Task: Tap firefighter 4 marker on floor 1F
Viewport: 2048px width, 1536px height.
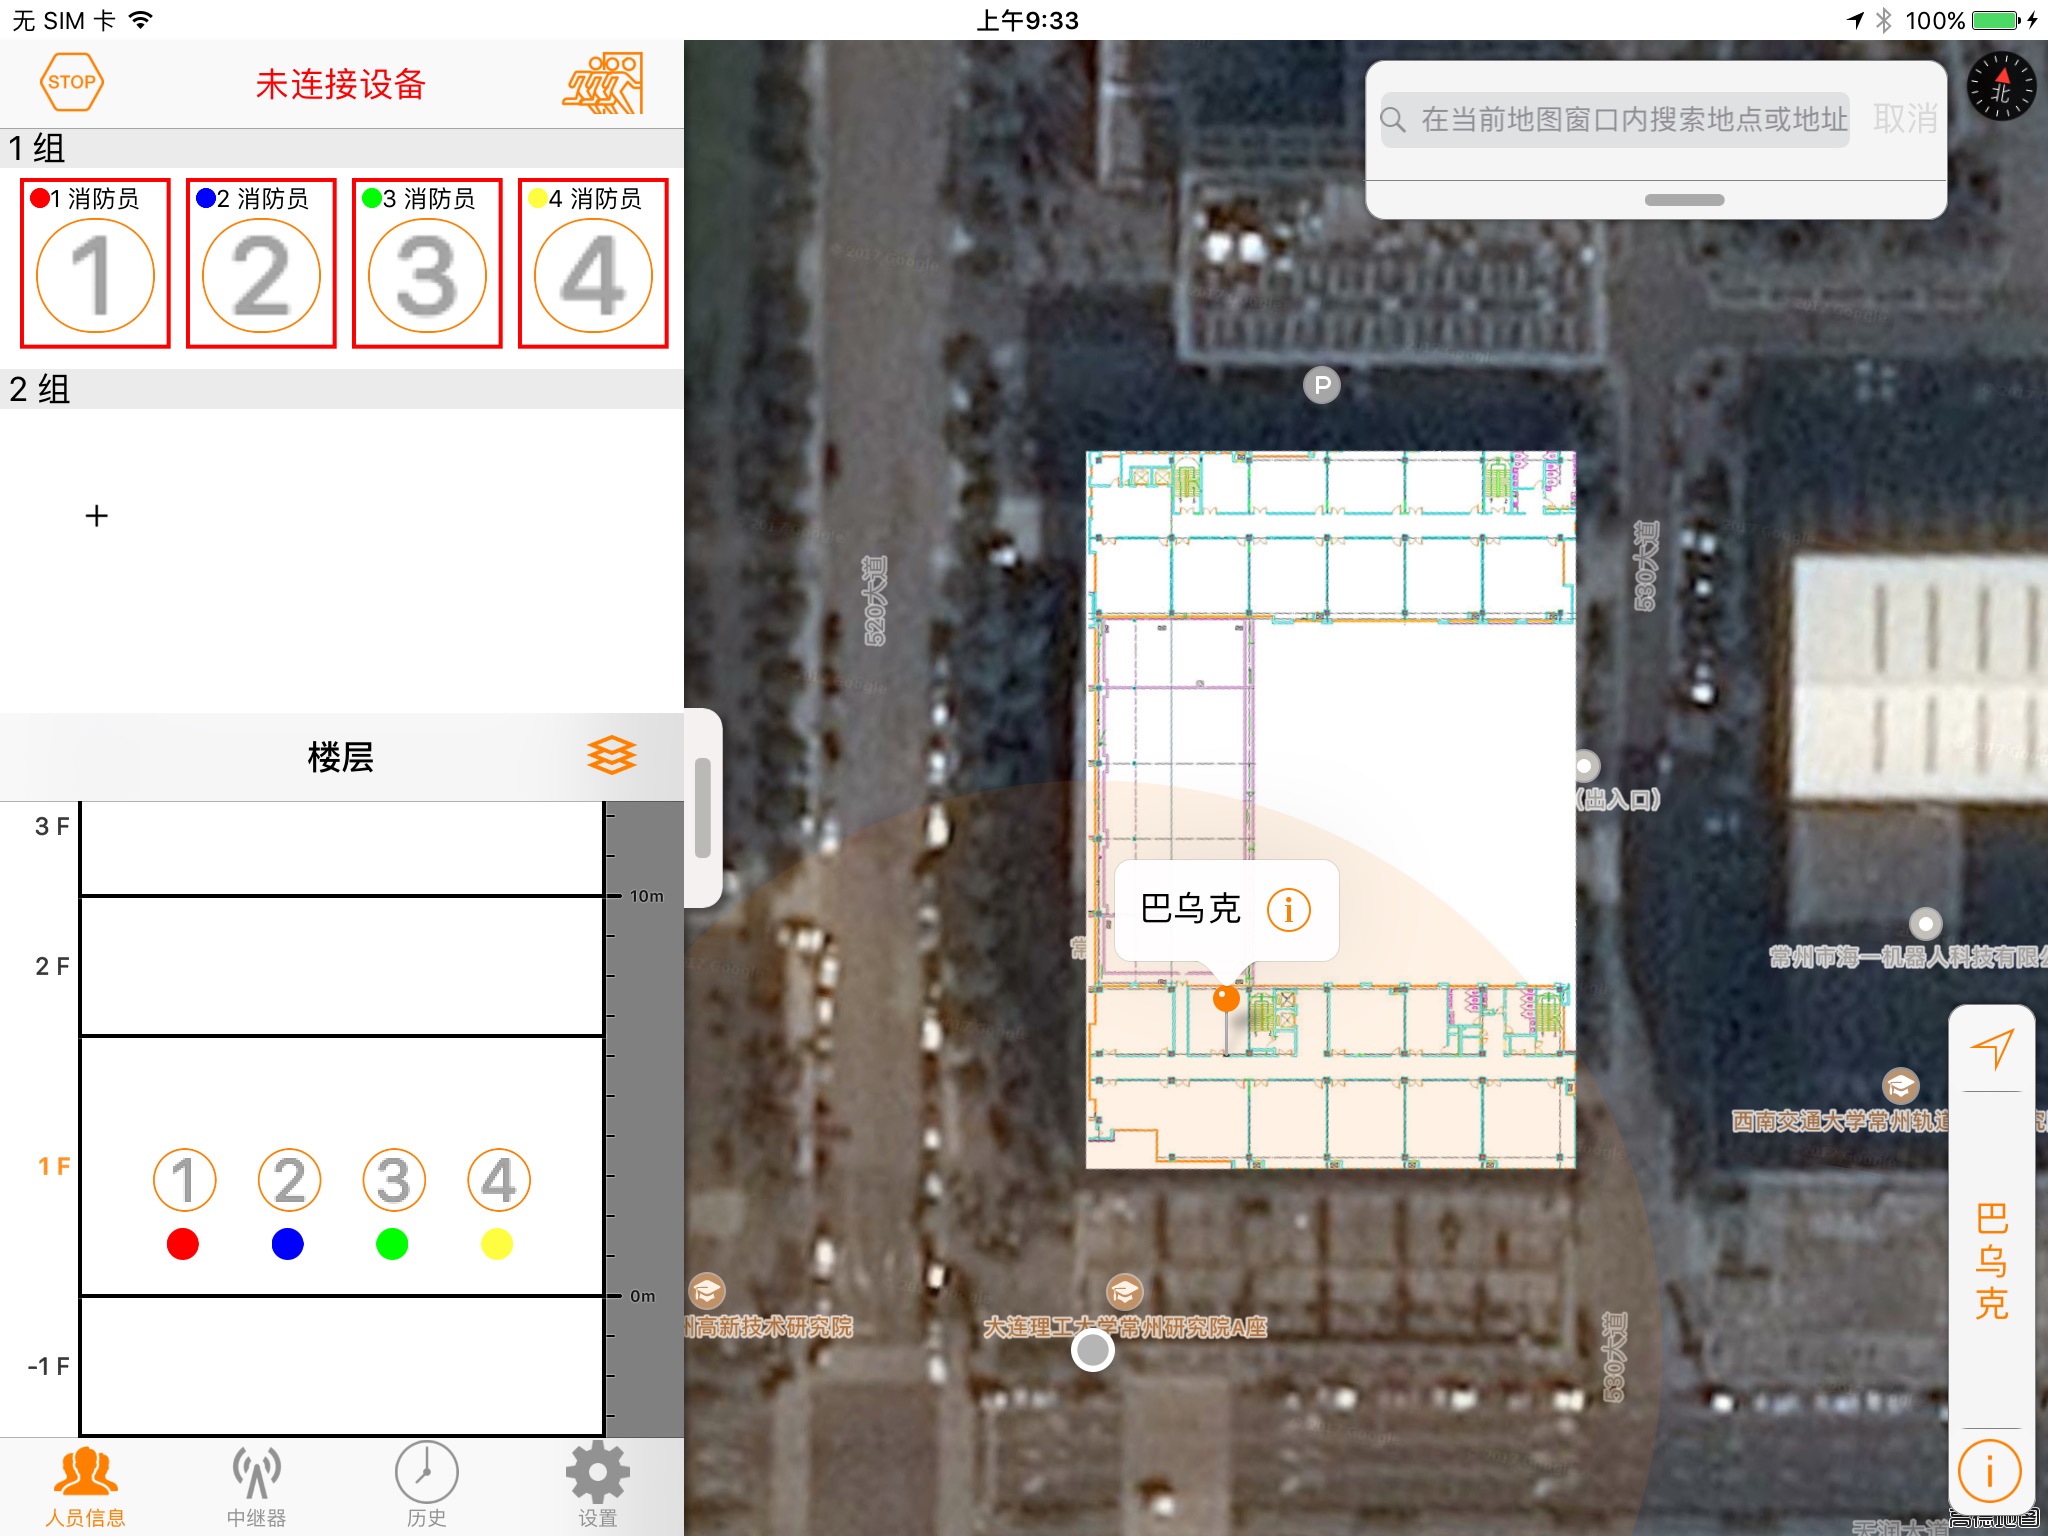Action: 499,1180
